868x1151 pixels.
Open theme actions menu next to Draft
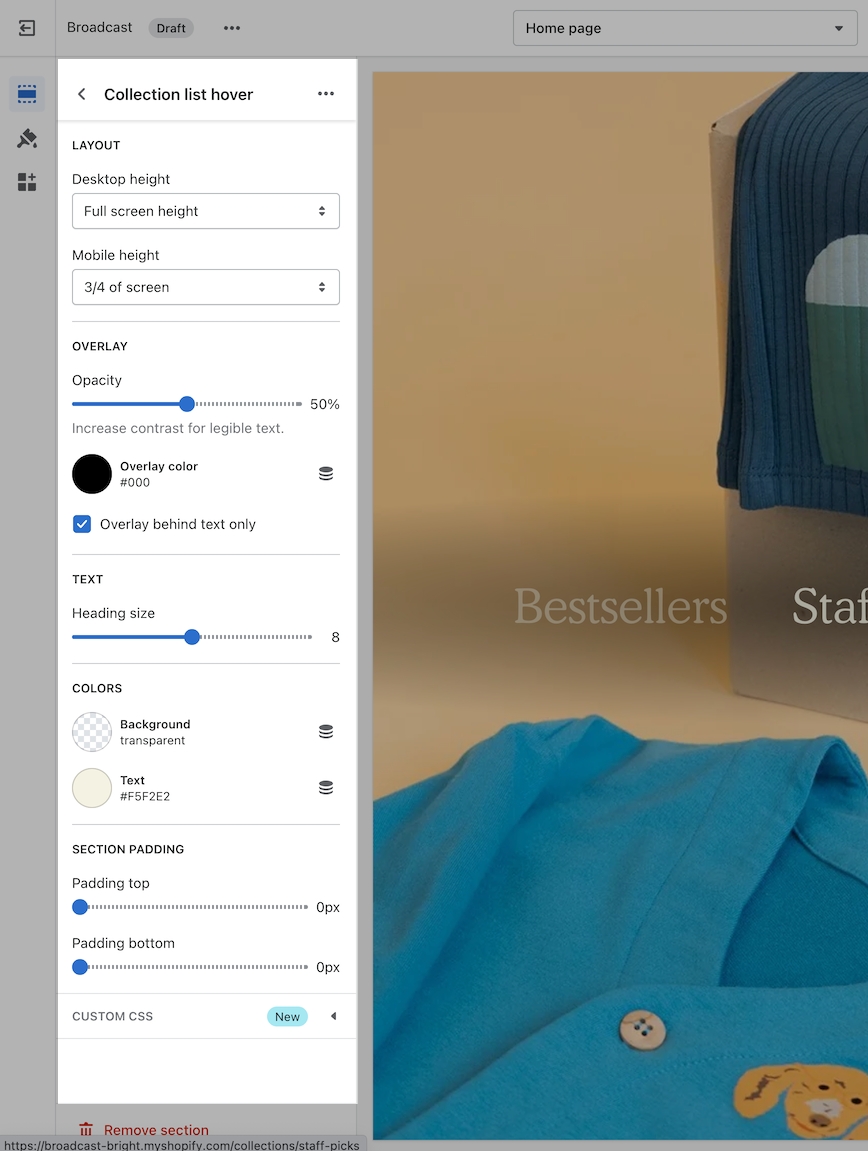pos(232,28)
